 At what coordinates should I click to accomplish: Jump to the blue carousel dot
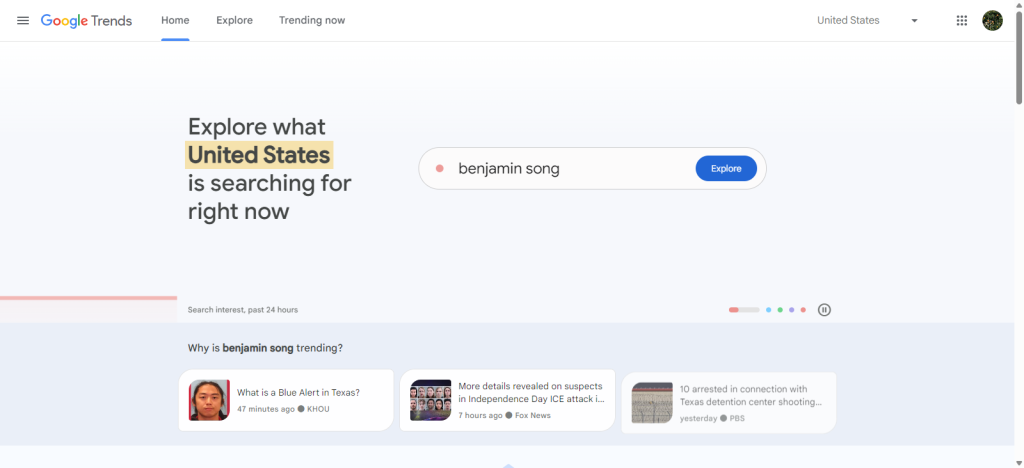(x=768, y=310)
